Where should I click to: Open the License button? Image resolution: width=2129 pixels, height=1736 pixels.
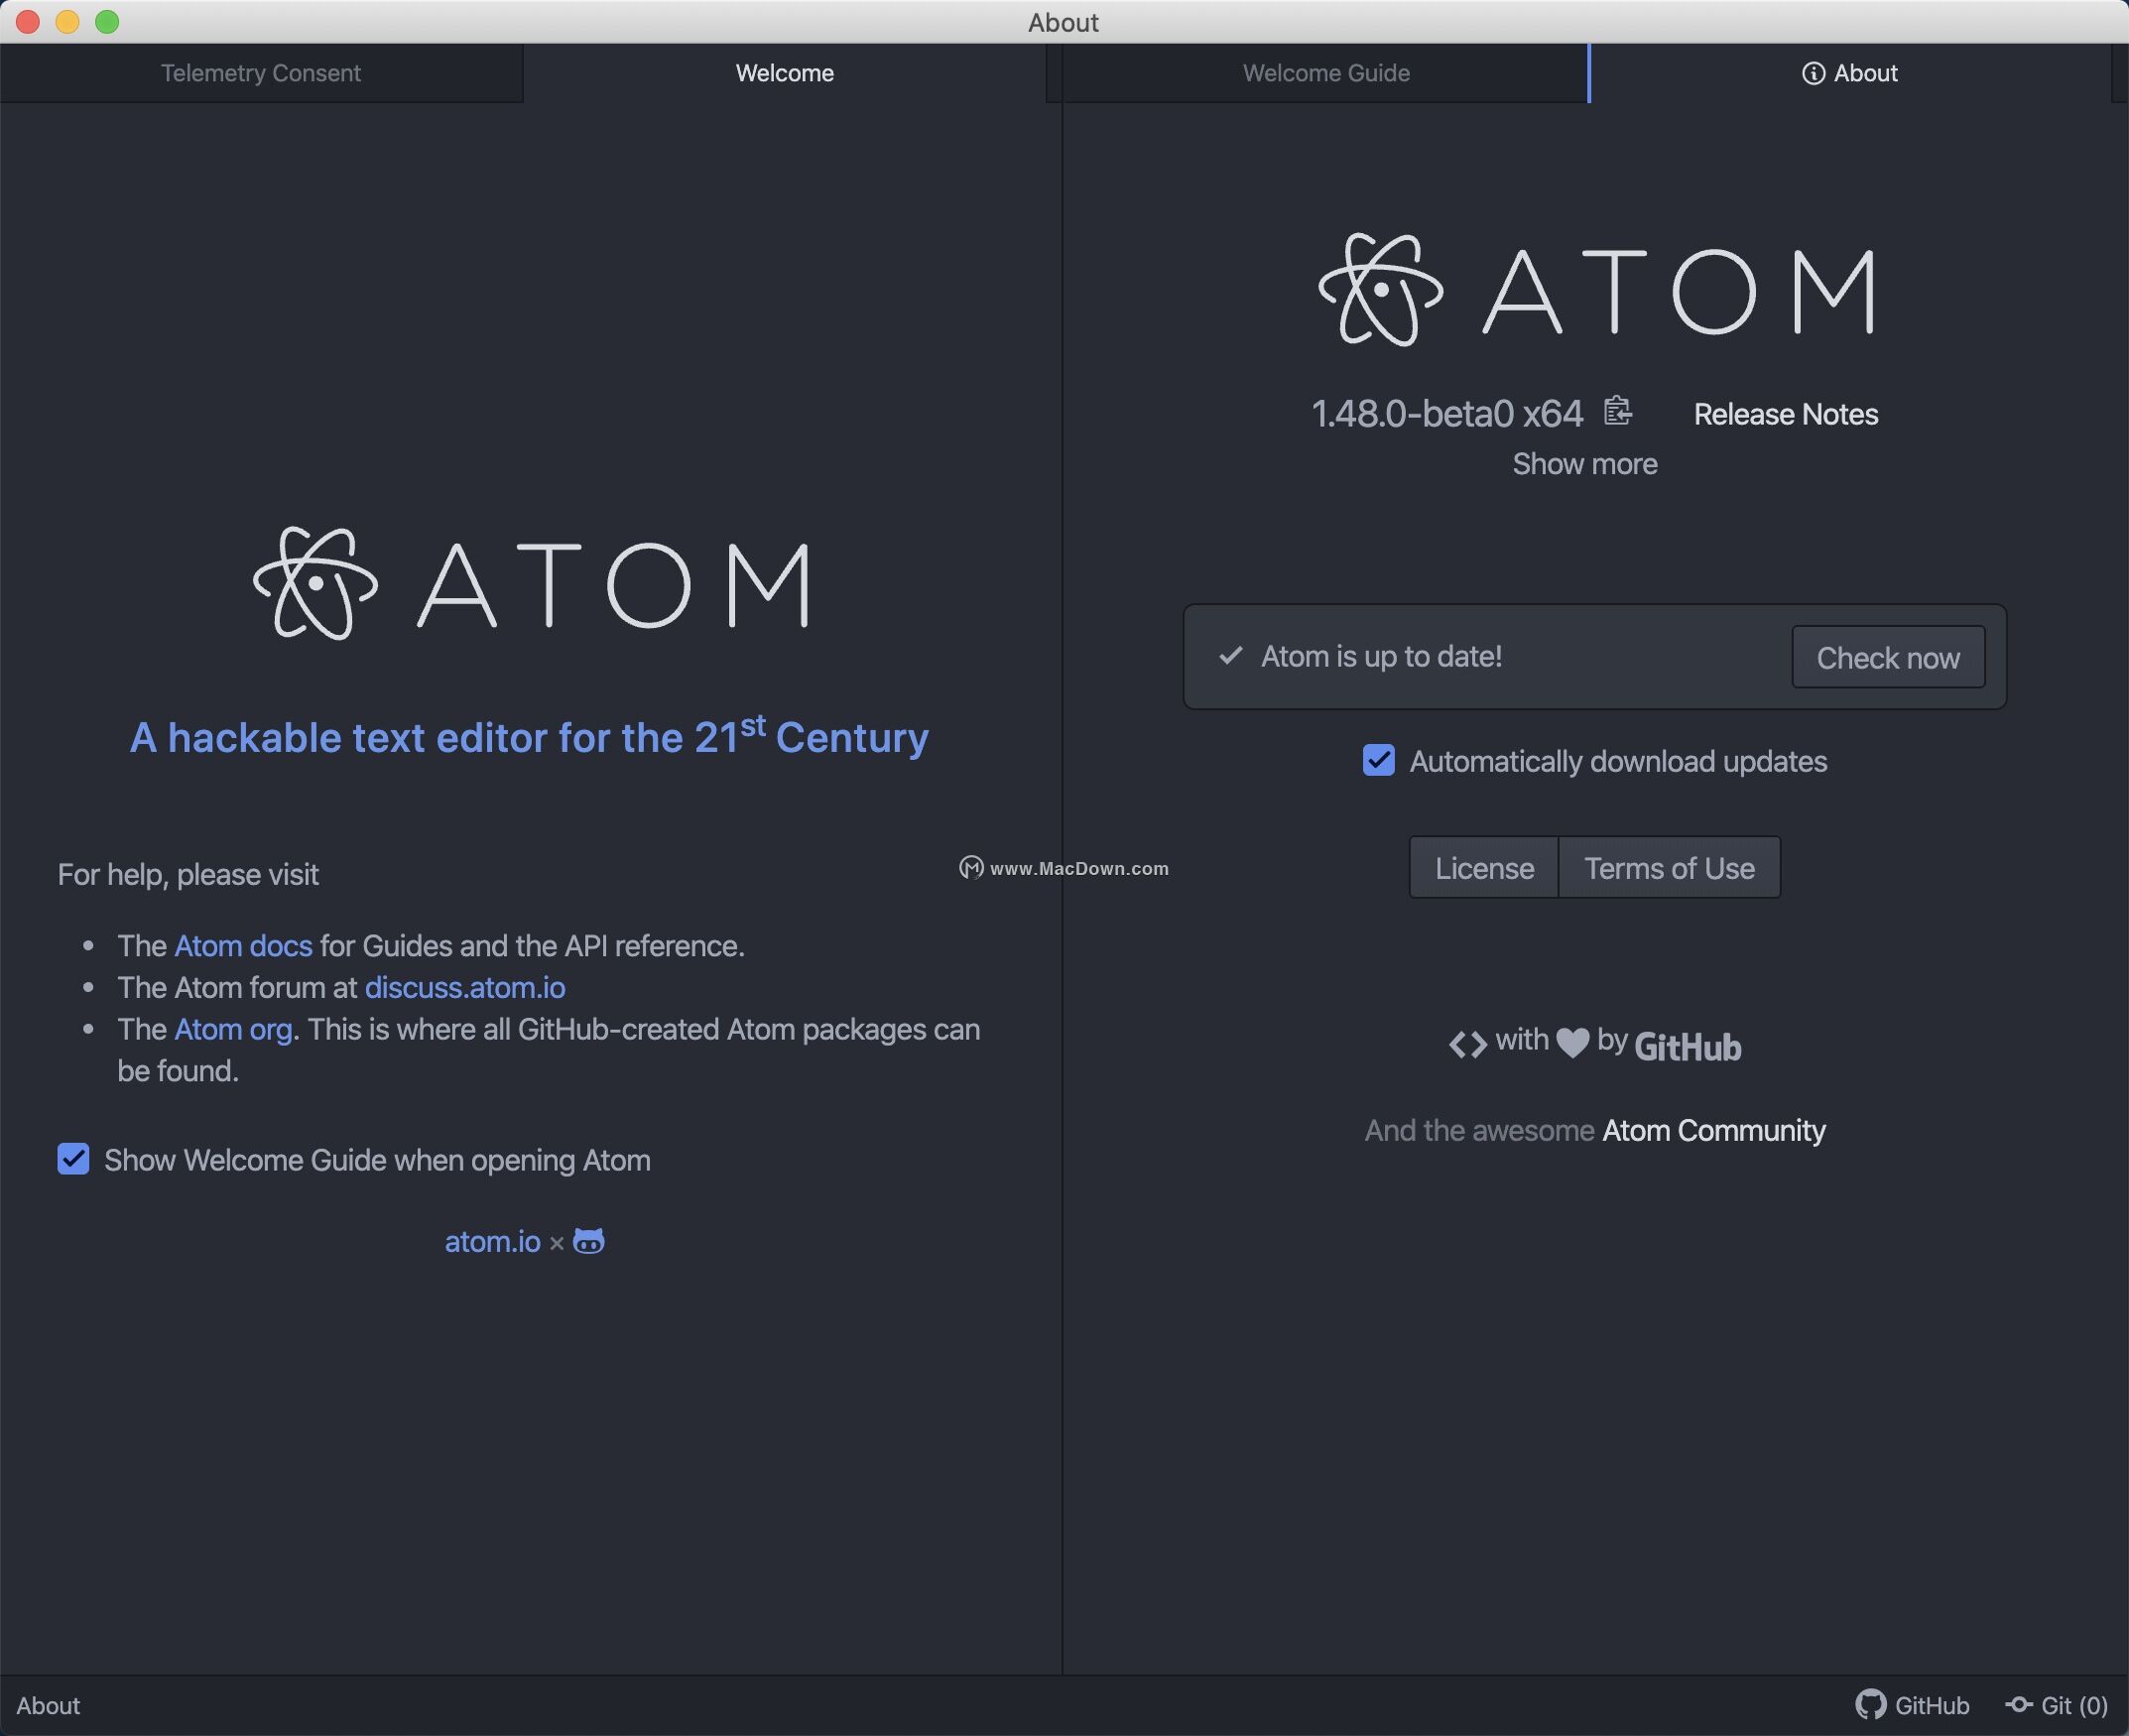coord(1484,867)
